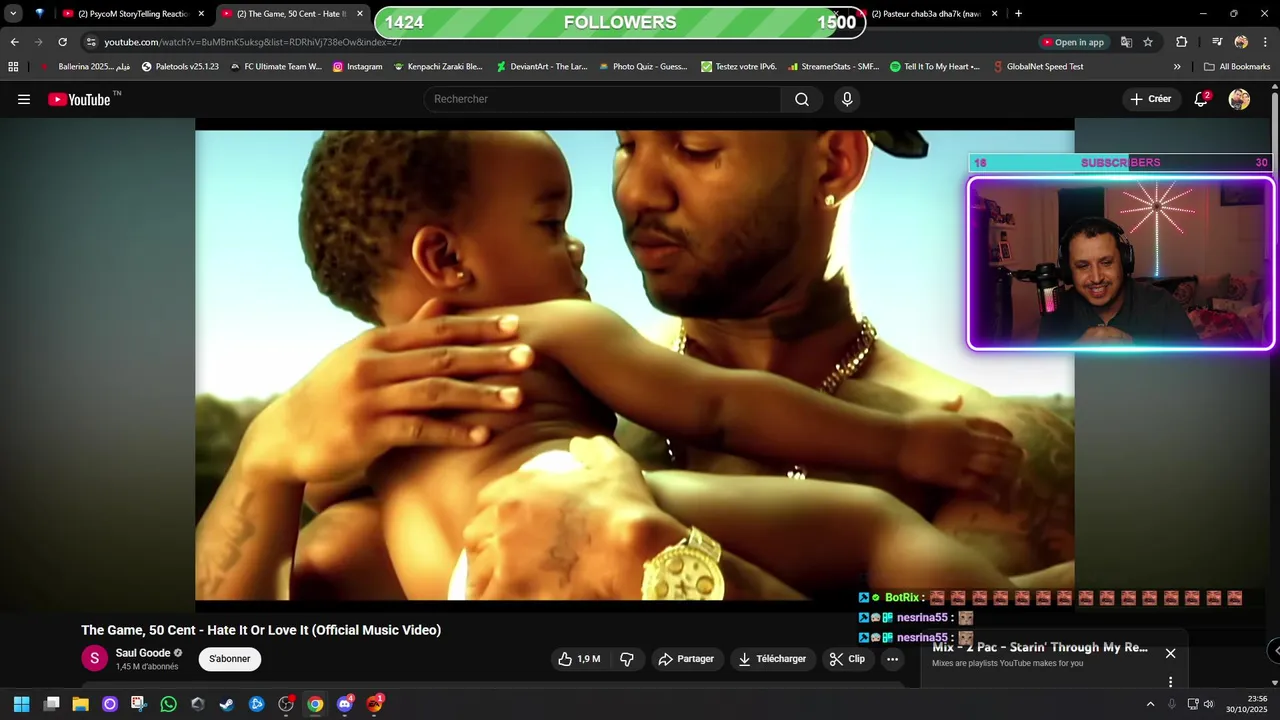Click the YouTube search magnifier button
Viewport: 1280px width, 720px height.
click(802, 99)
